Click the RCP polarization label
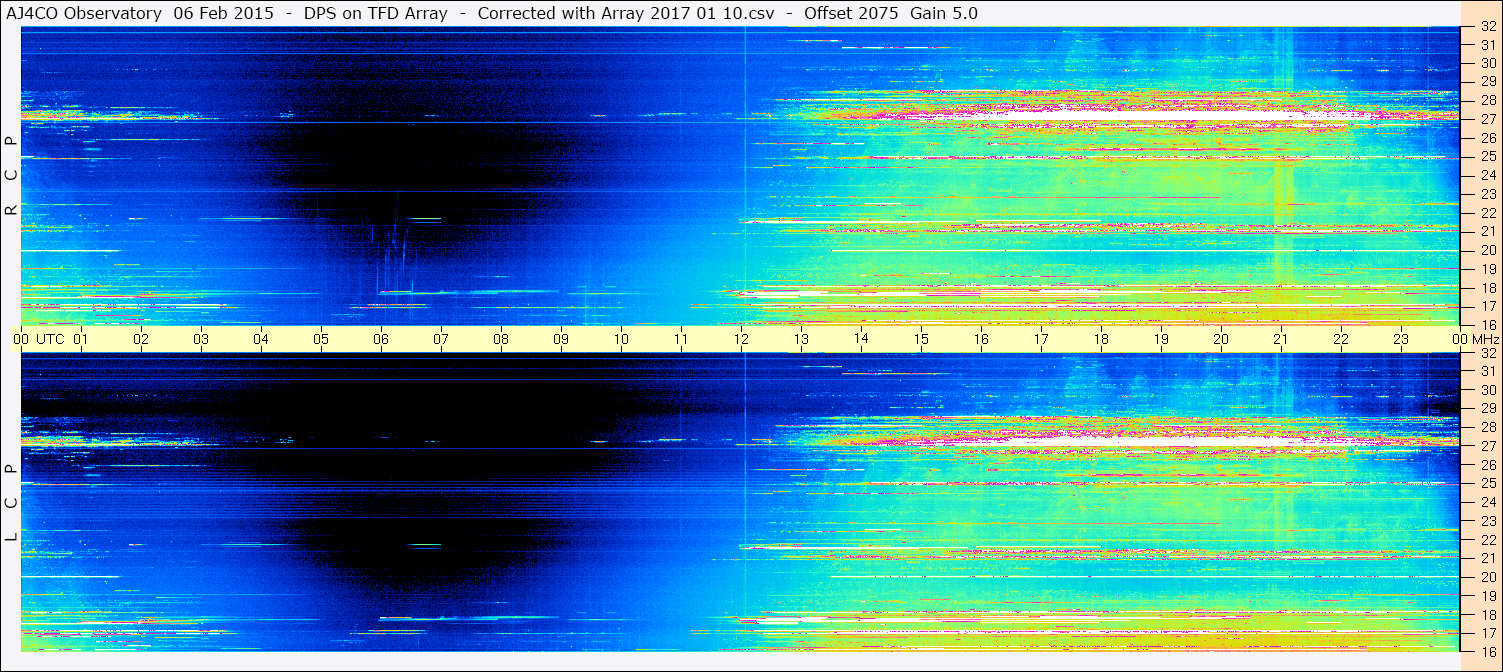Image resolution: width=1503 pixels, height=672 pixels. (x=11, y=175)
